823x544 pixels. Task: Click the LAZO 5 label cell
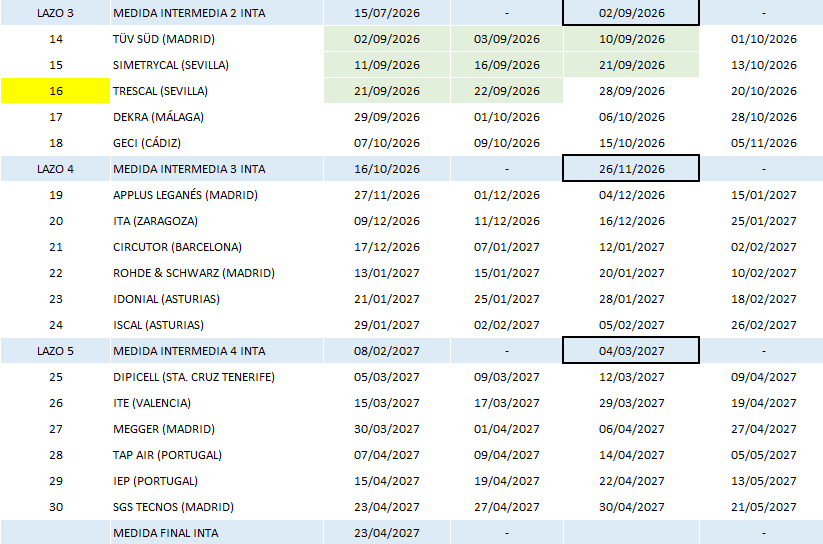[x=55, y=351]
